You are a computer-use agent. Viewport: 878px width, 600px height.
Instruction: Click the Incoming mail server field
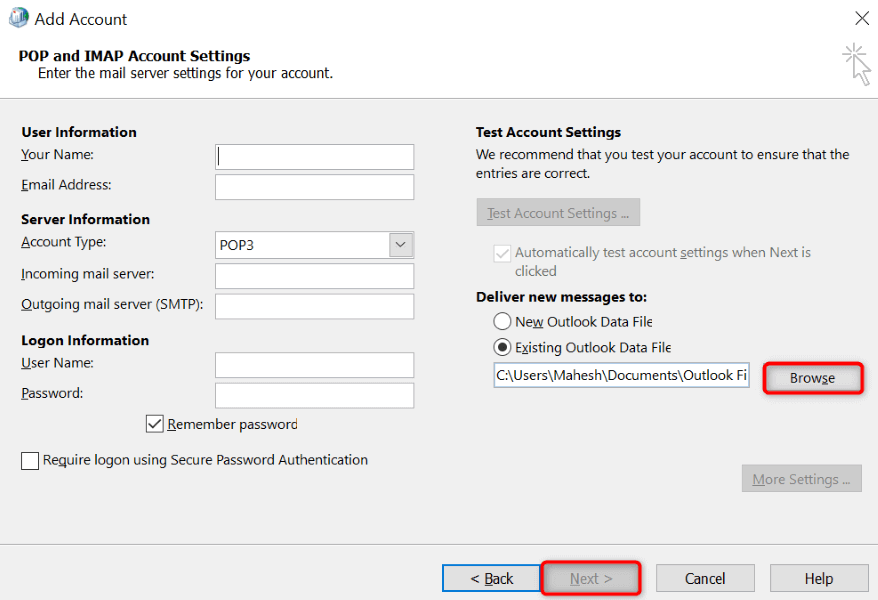[x=314, y=276]
